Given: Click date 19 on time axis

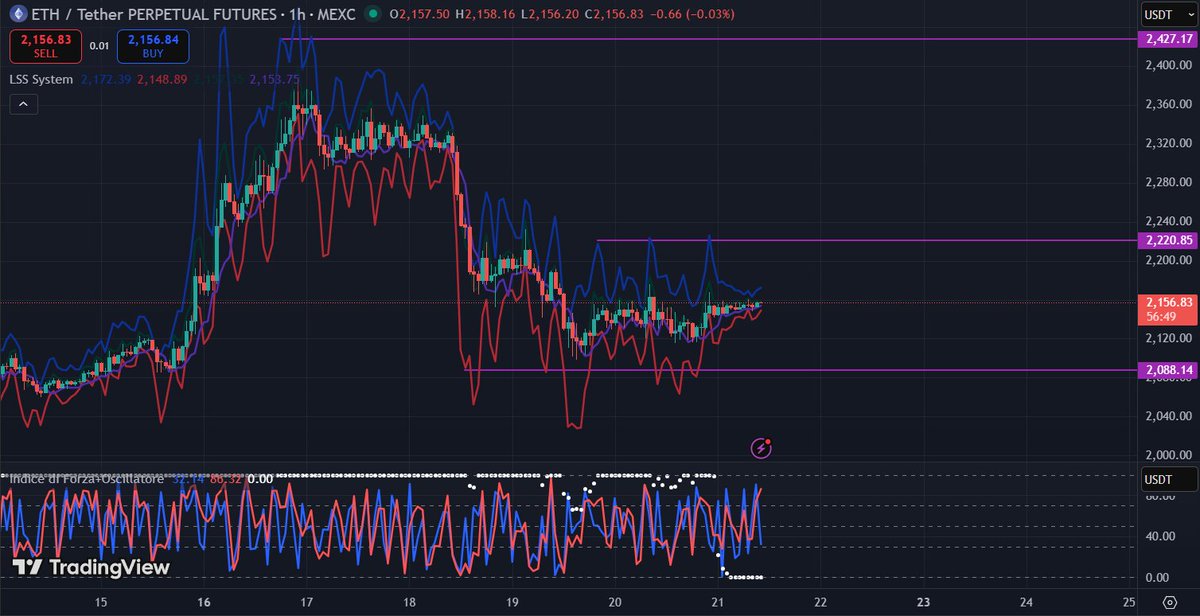Looking at the screenshot, I should tap(512, 602).
